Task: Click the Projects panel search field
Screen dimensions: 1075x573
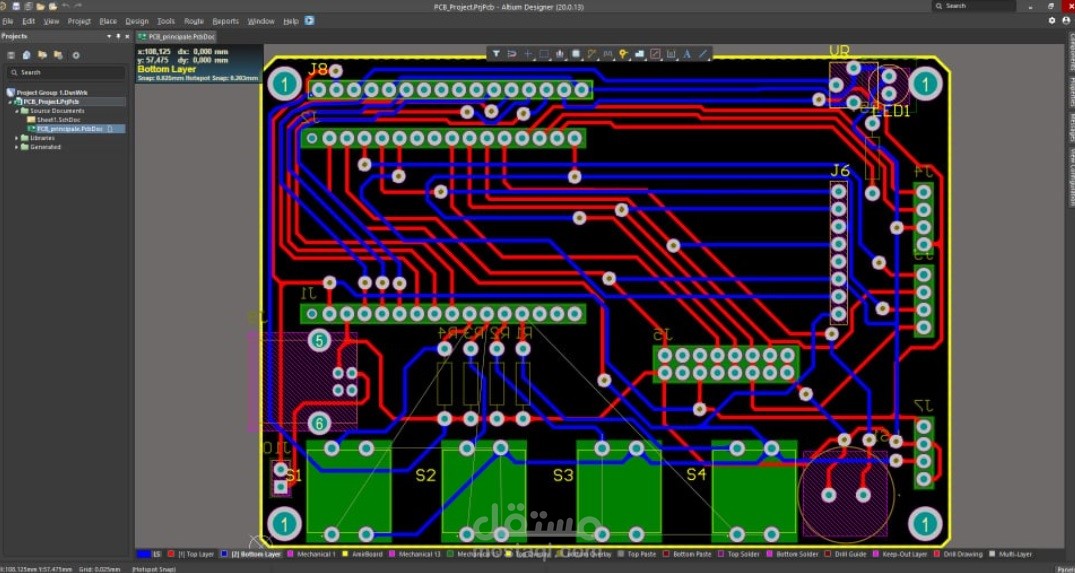Action: point(66,72)
